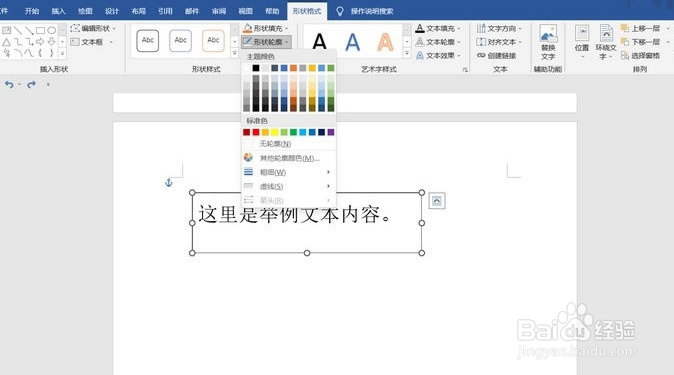
Task: Apply the orange outline Abc shape style
Action: pos(213,40)
